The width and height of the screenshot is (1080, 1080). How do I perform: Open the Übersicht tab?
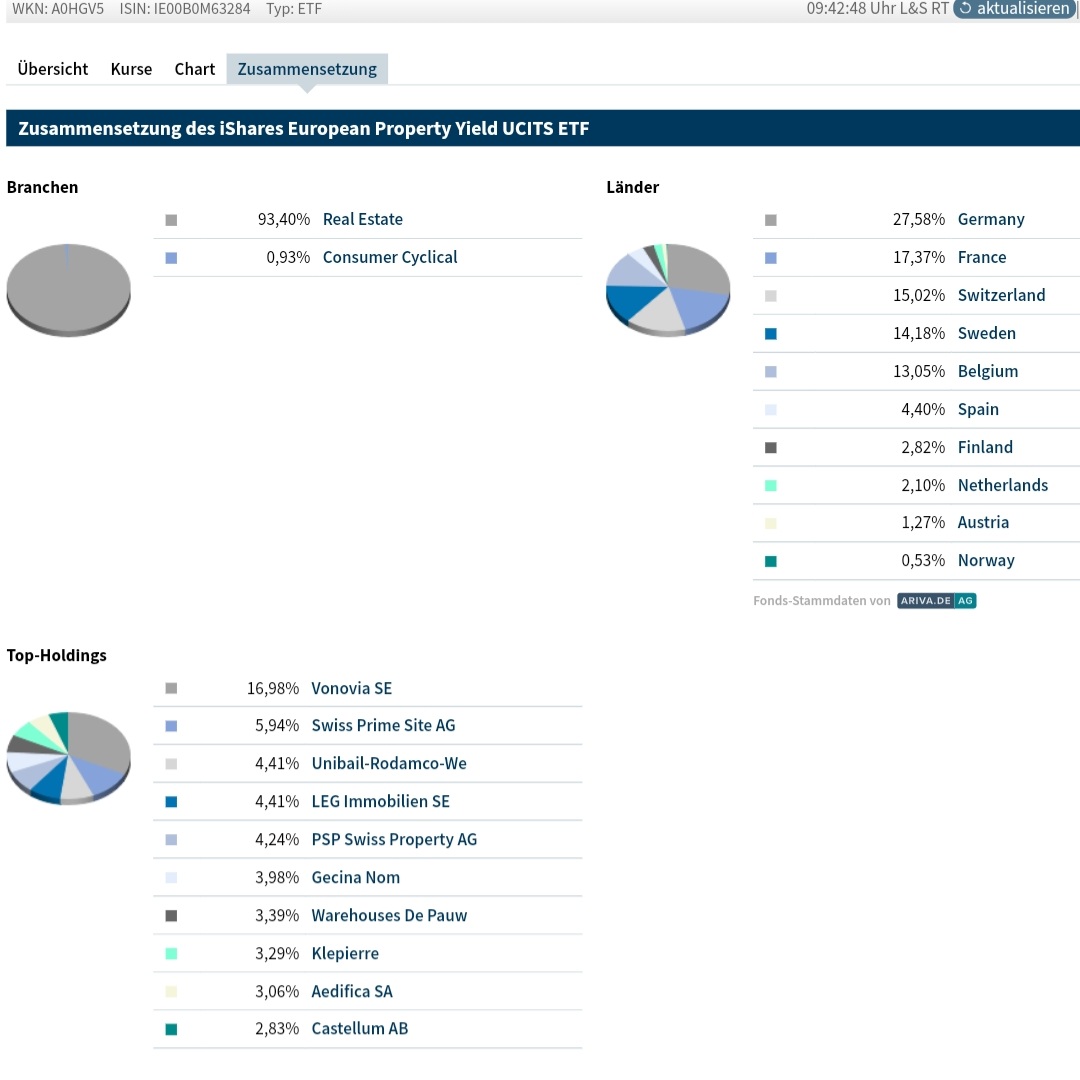[53, 69]
